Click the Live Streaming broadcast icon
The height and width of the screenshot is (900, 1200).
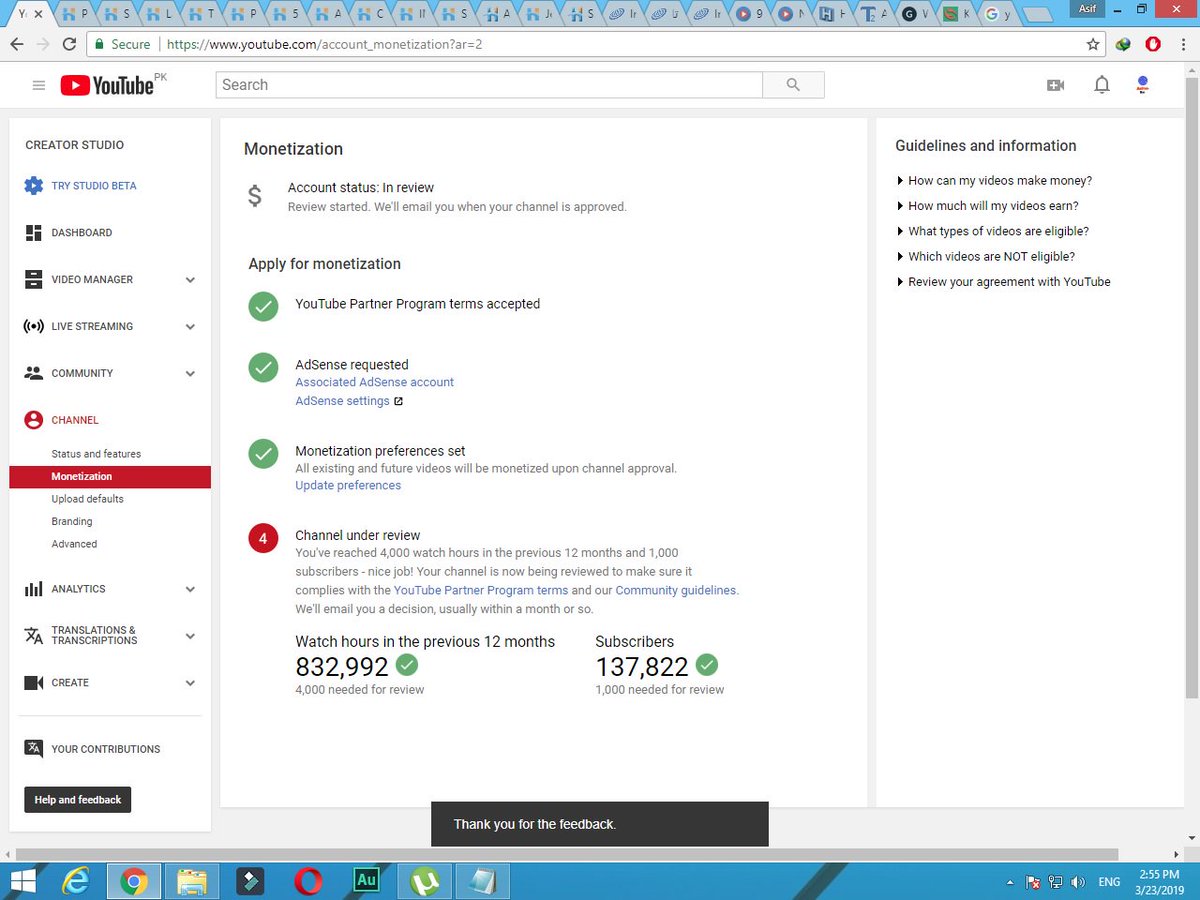[33, 327]
